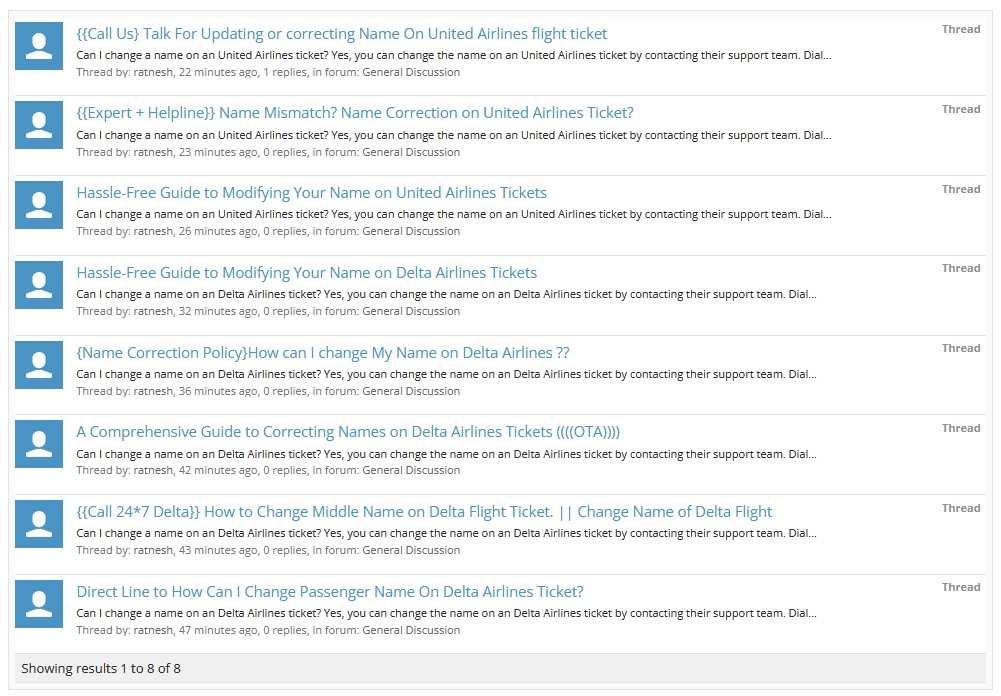
Task: Click 'Thread' label on the '{{Expert + Helpline}}' row
Action: (x=961, y=109)
